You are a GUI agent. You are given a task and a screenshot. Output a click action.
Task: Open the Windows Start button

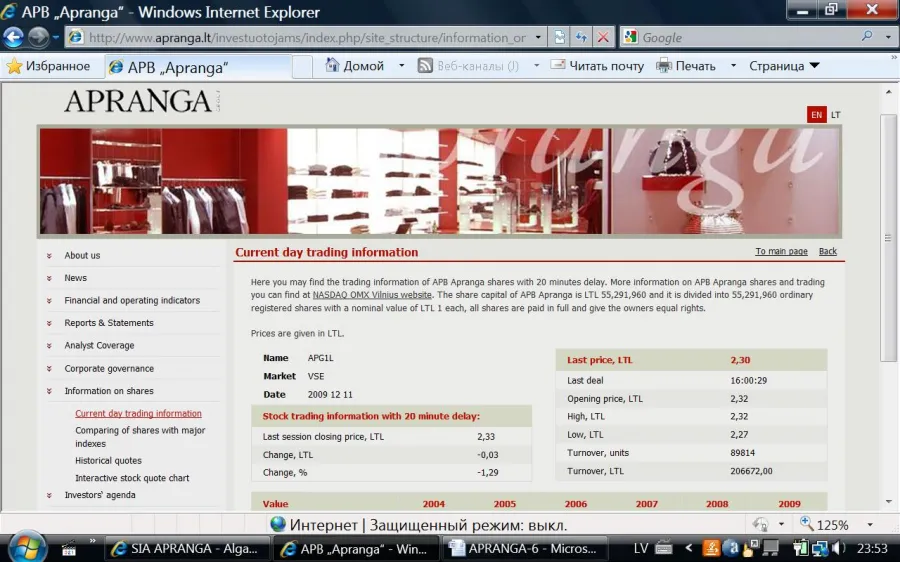point(25,549)
